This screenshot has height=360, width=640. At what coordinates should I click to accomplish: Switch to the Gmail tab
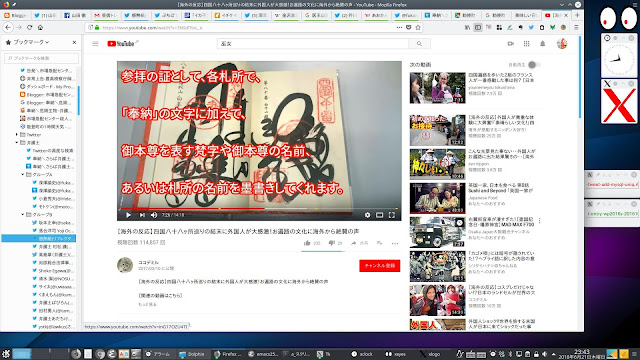tap(105, 15)
